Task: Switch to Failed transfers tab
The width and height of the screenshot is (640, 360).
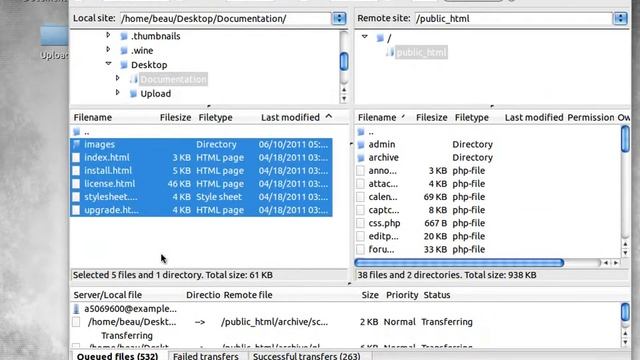Action: pyautogui.click(x=206, y=356)
